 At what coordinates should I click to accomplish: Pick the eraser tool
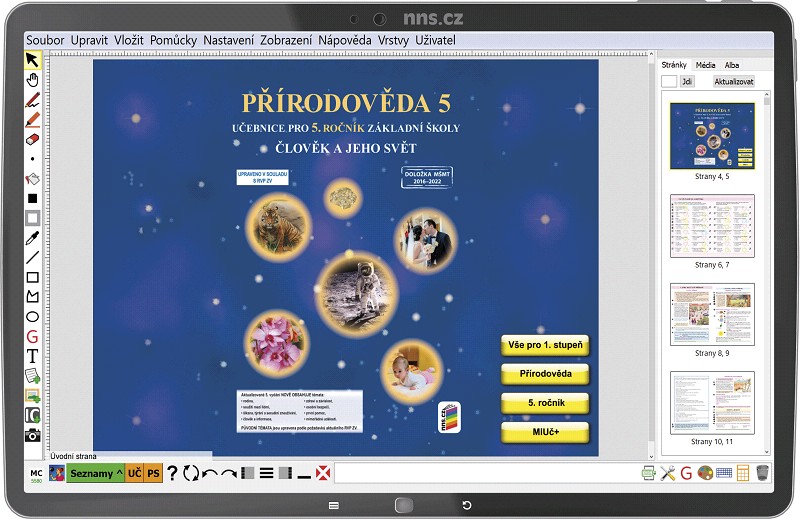(32, 139)
